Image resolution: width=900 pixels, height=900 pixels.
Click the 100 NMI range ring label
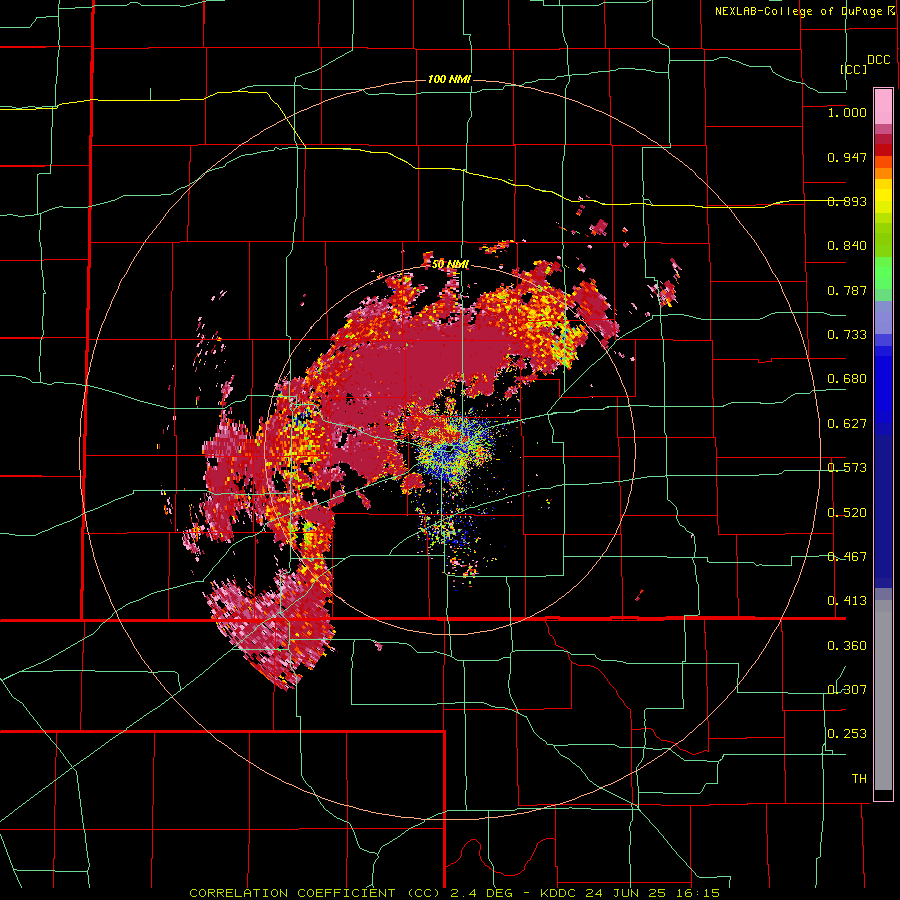[449, 79]
